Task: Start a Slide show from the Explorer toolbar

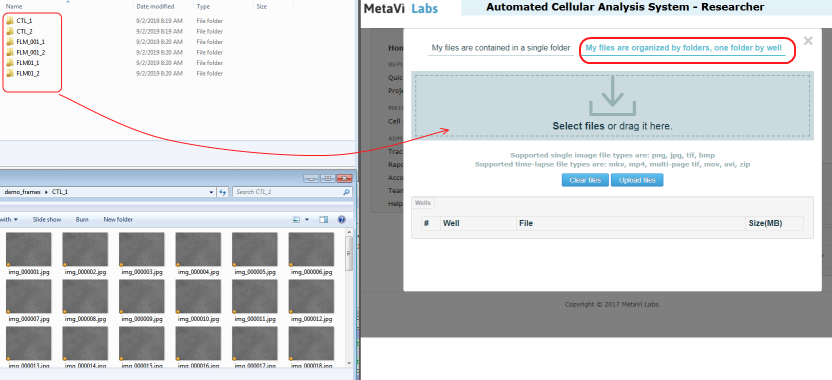Action: pos(47,220)
